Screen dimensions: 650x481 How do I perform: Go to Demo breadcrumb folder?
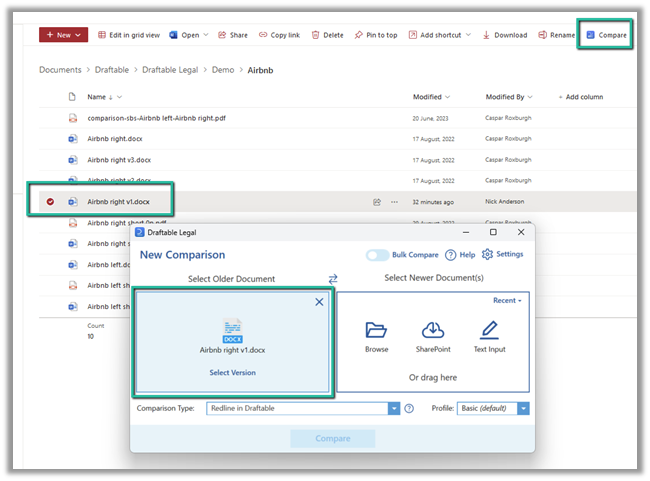point(223,70)
